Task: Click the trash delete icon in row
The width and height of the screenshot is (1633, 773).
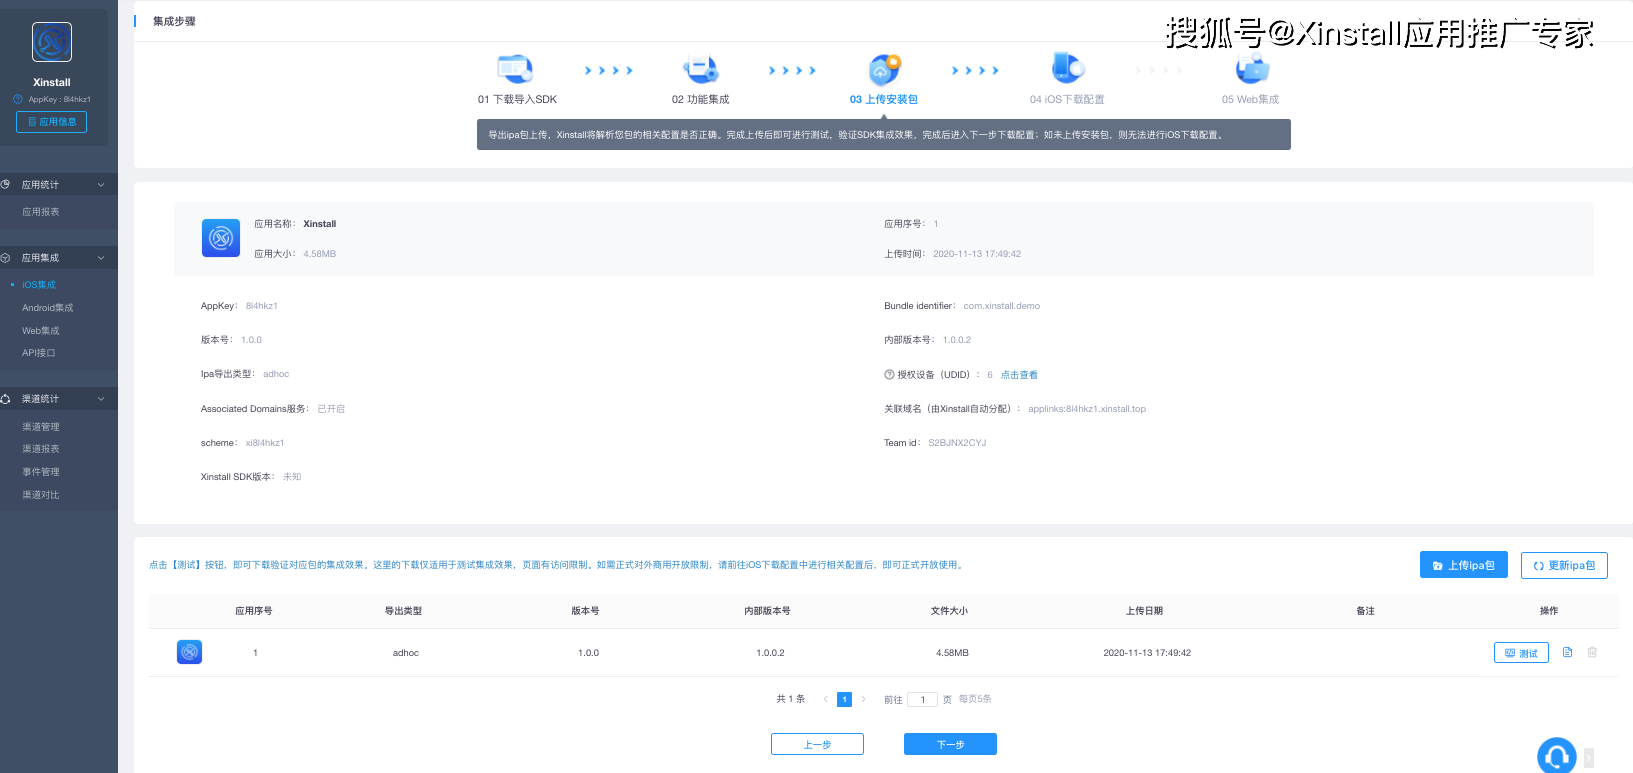Action: [x=1592, y=652]
